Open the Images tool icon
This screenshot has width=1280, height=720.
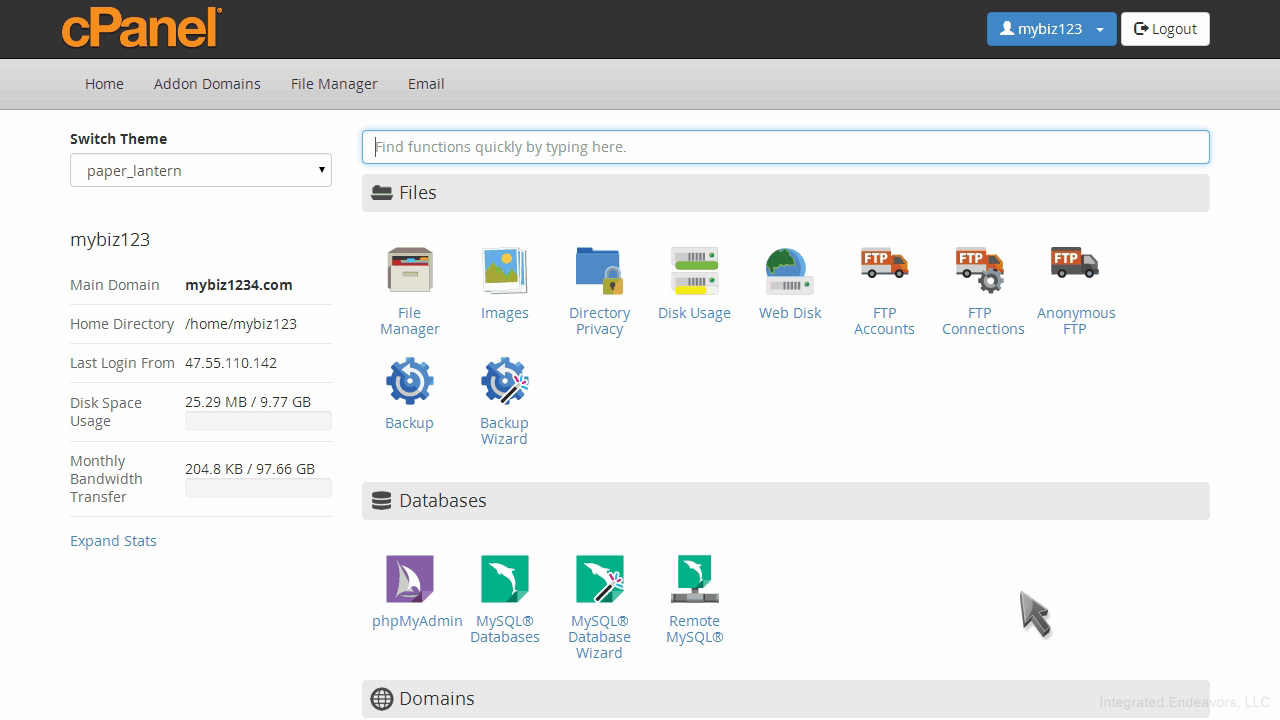pyautogui.click(x=504, y=271)
